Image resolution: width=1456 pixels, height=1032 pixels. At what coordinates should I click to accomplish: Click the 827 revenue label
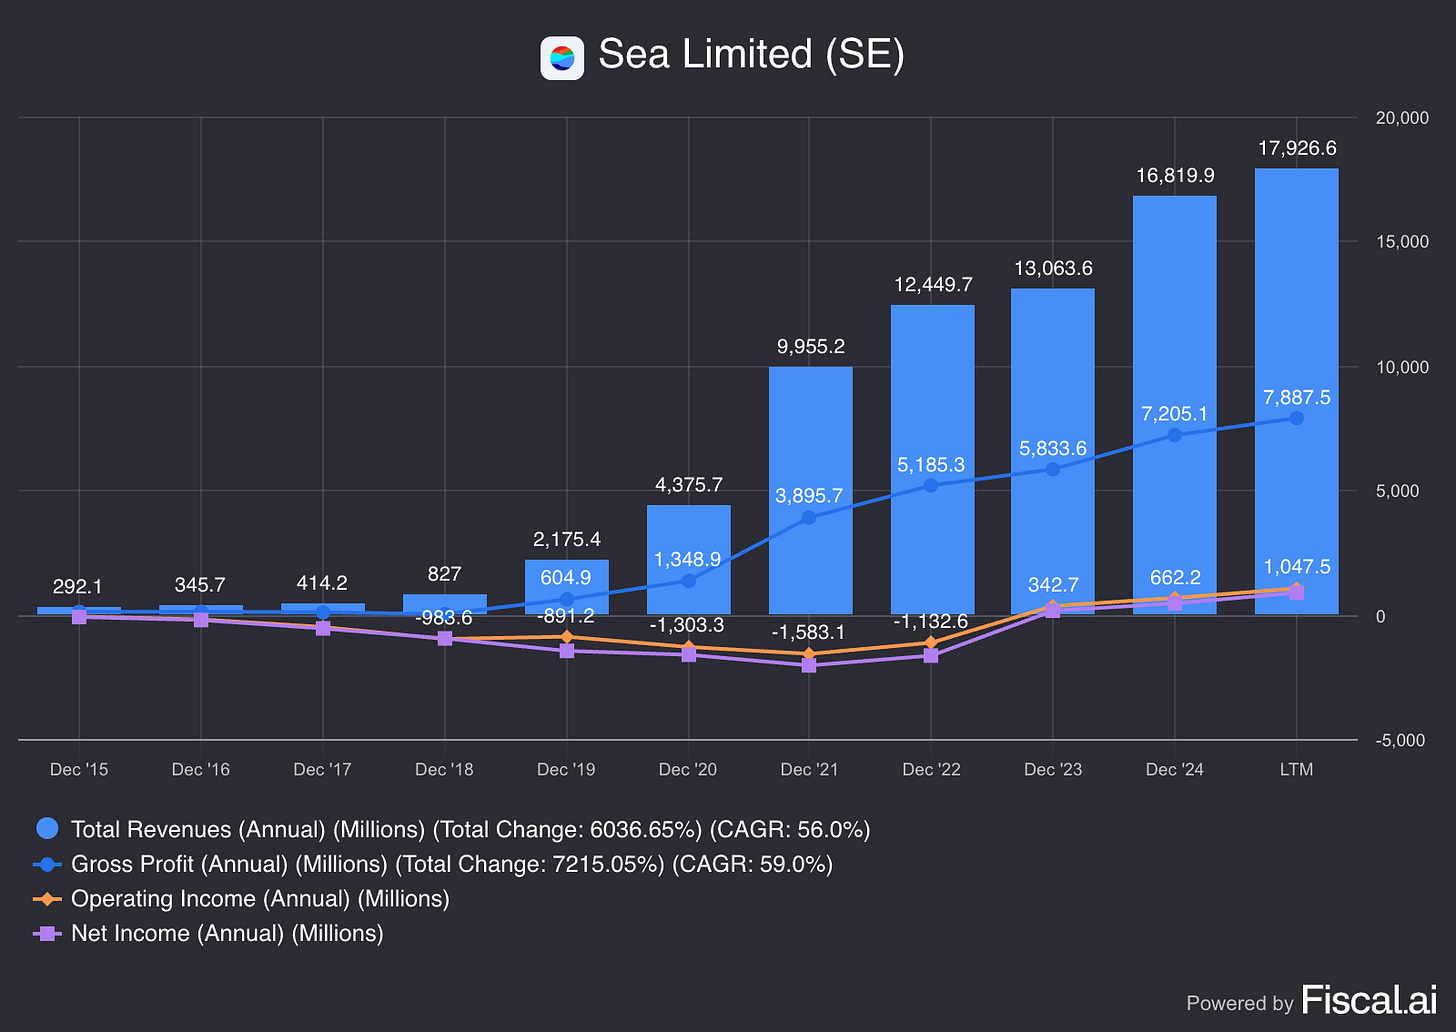coord(444,574)
